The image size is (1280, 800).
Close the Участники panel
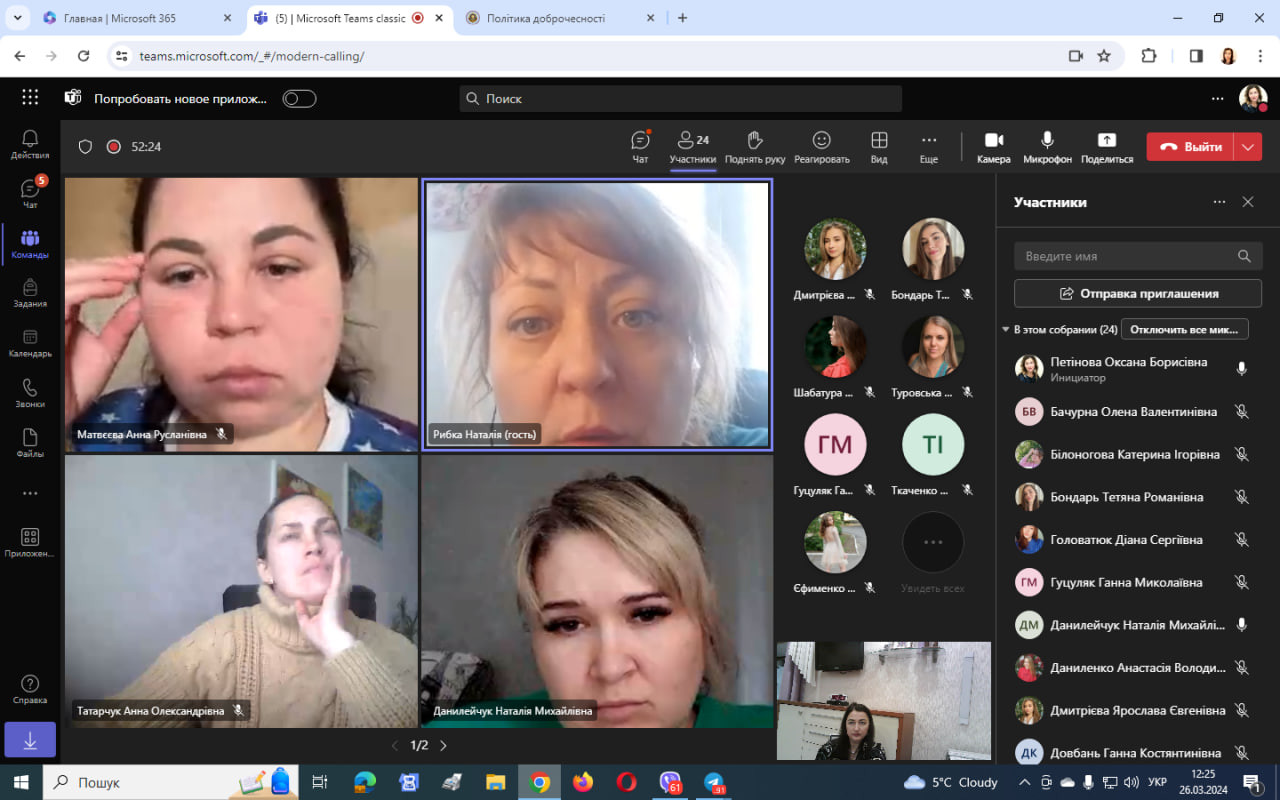tap(1248, 202)
